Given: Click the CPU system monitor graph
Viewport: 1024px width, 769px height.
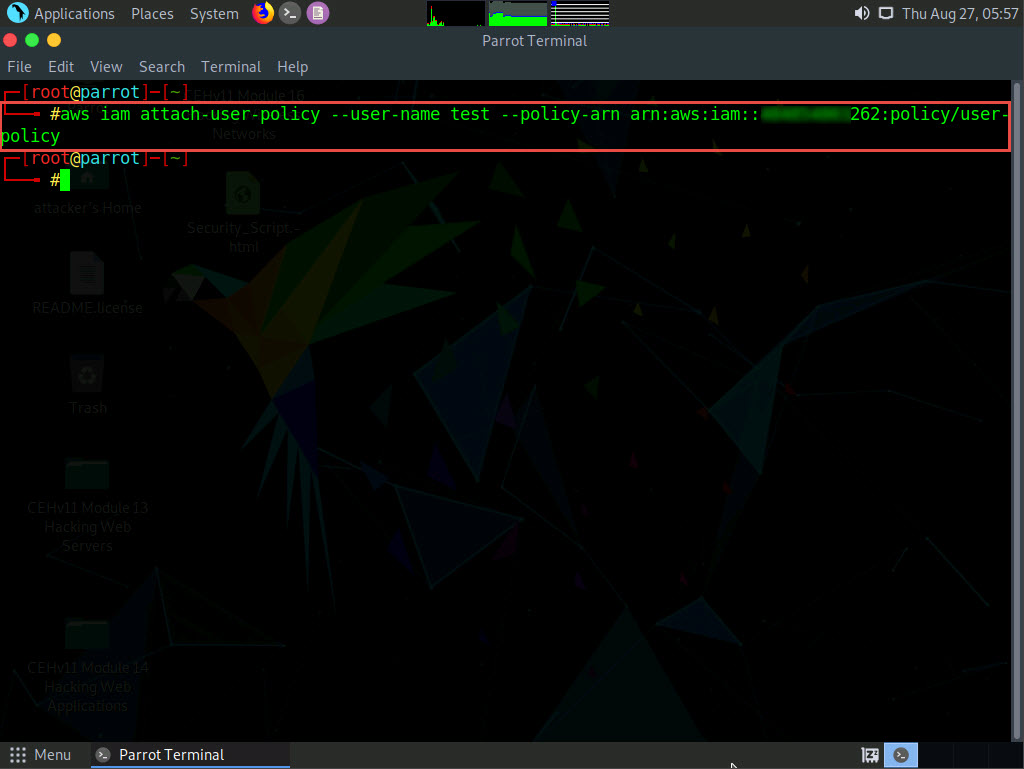Looking at the screenshot, I should (x=456, y=13).
